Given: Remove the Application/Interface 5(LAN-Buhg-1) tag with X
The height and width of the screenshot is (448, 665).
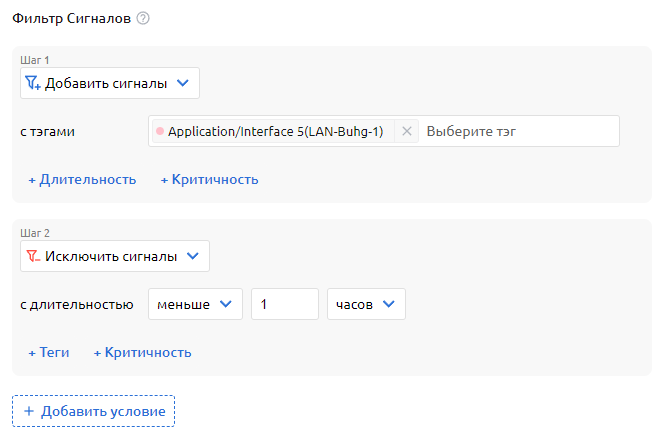Looking at the screenshot, I should point(406,131).
